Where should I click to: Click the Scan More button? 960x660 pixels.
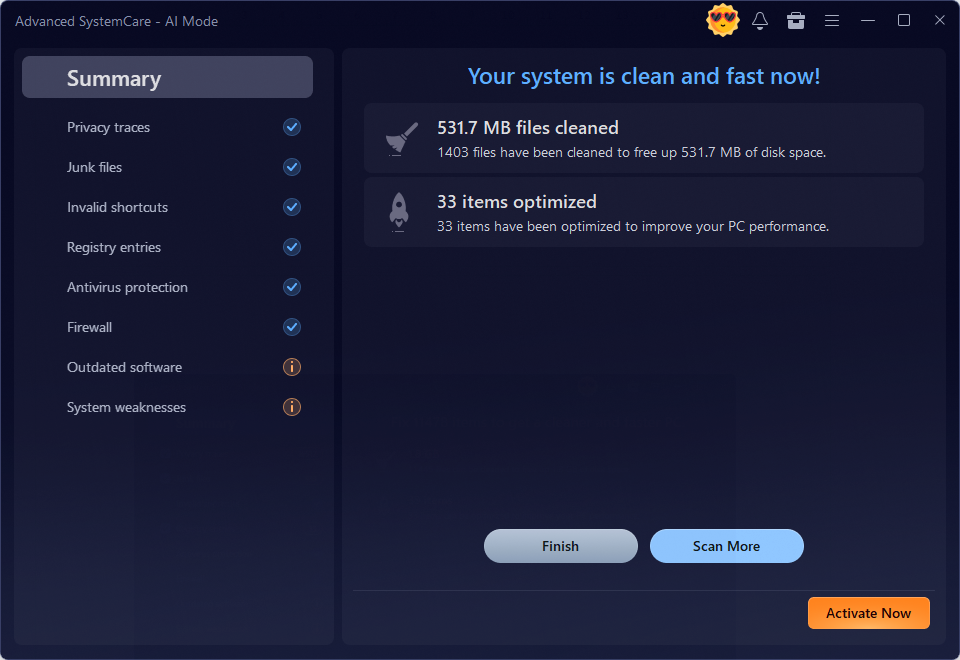[726, 546]
